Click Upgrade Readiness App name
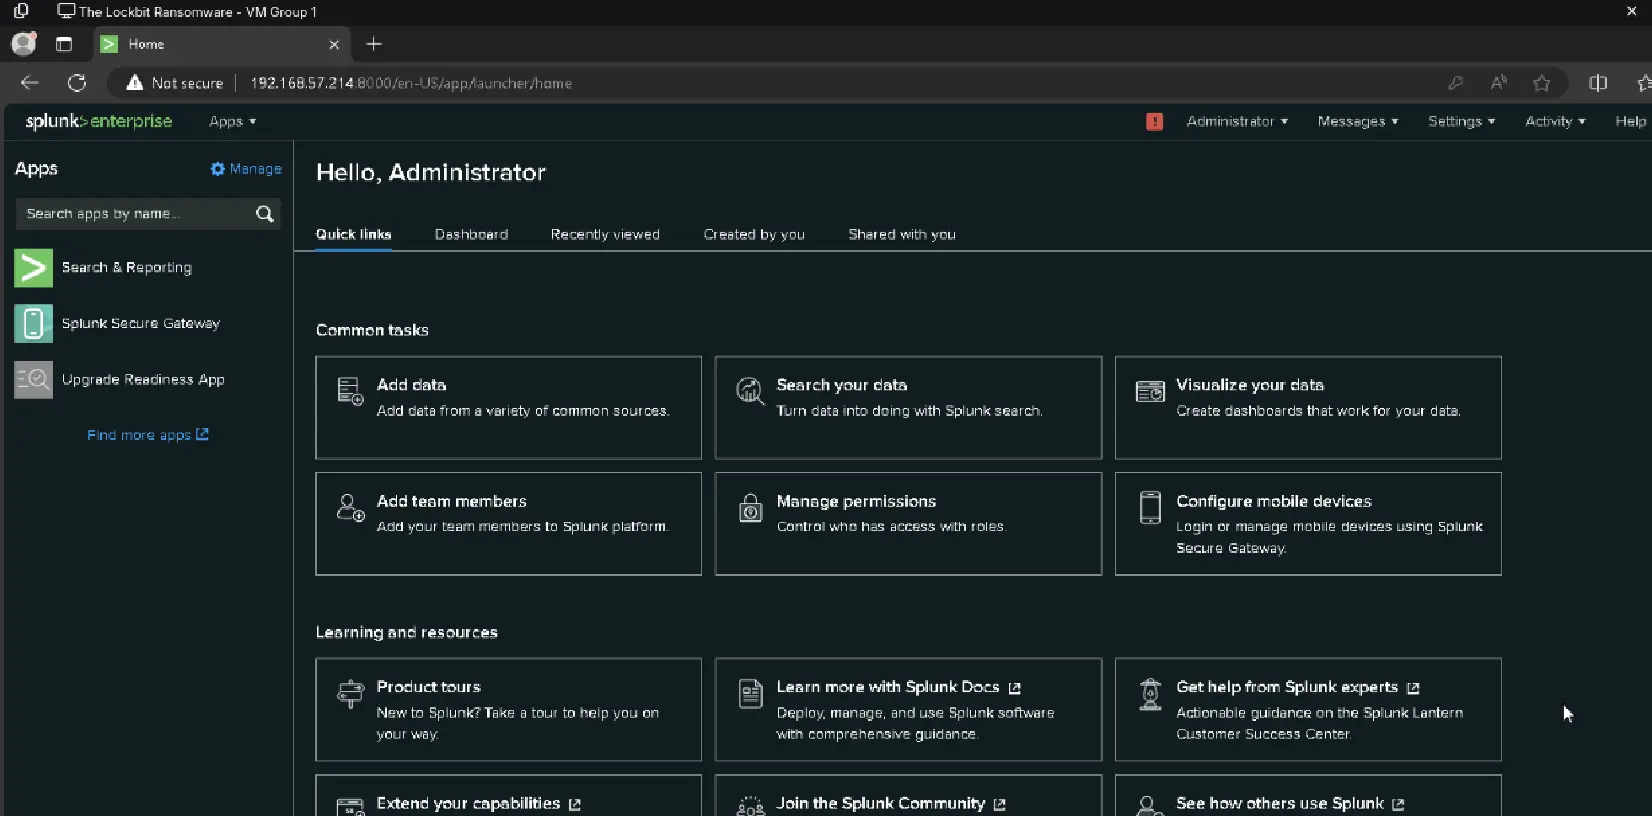 (x=143, y=380)
